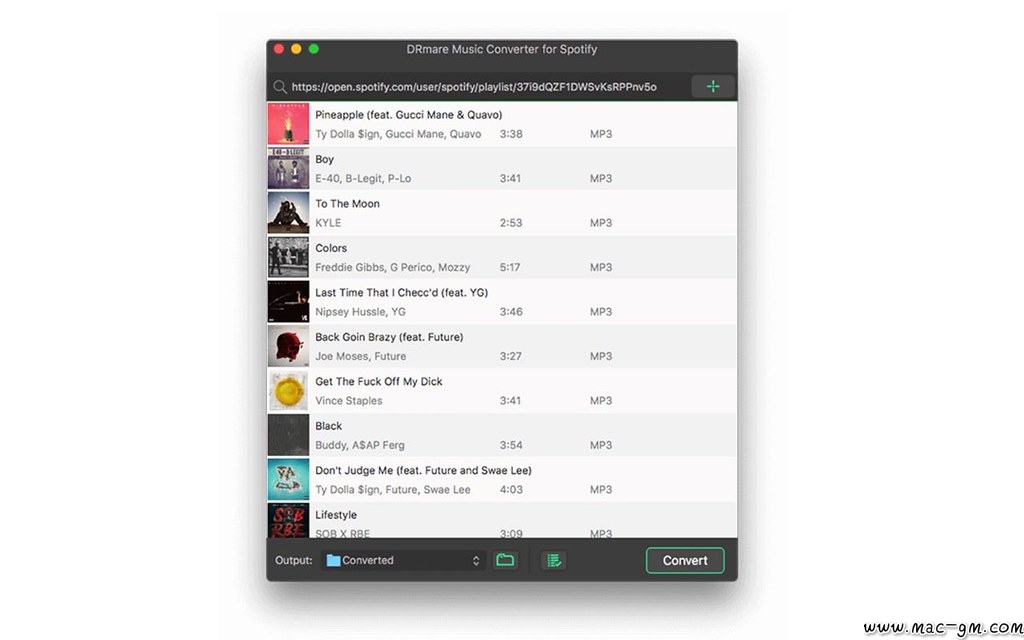Click artist text 'Ty Dolla $ign, Future, Swae Lee'

pyautogui.click(x=392, y=489)
